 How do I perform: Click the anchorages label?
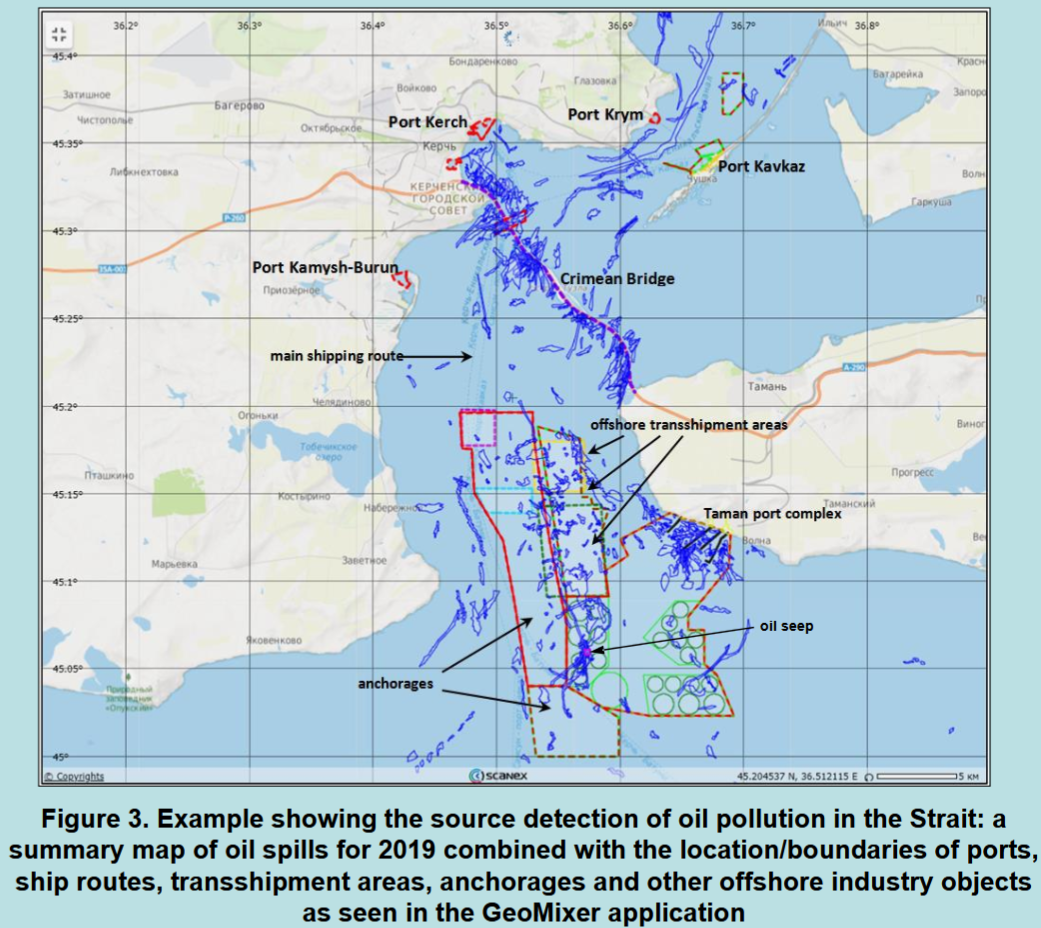pyautogui.click(x=396, y=684)
